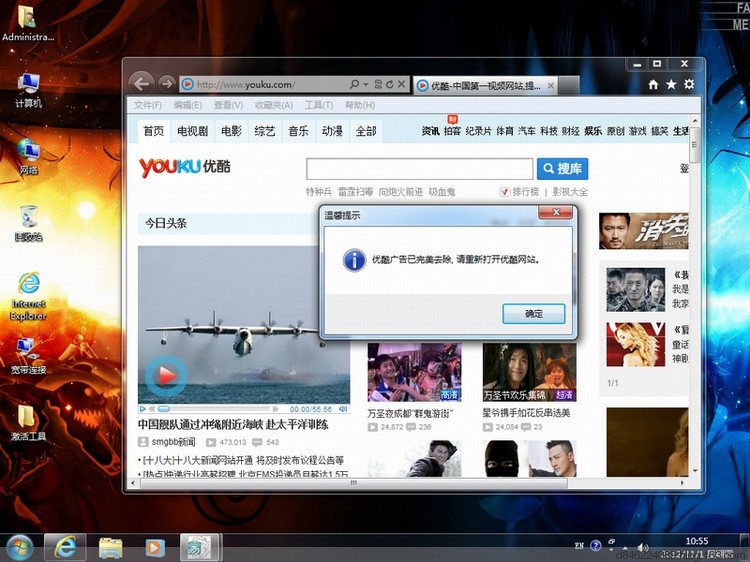Expand the address bar autocomplete dropdown arrow

click(366, 85)
